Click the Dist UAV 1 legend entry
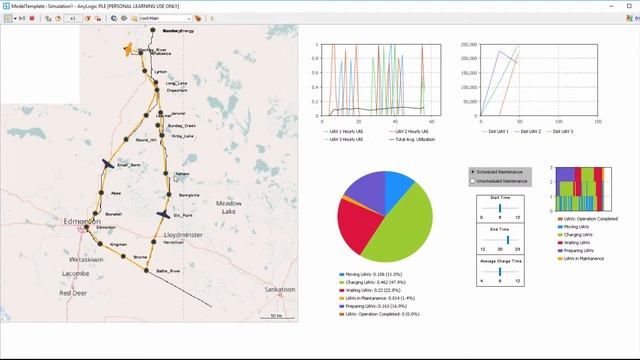Image resolution: width=640 pixels, height=360 pixels. click(496, 131)
